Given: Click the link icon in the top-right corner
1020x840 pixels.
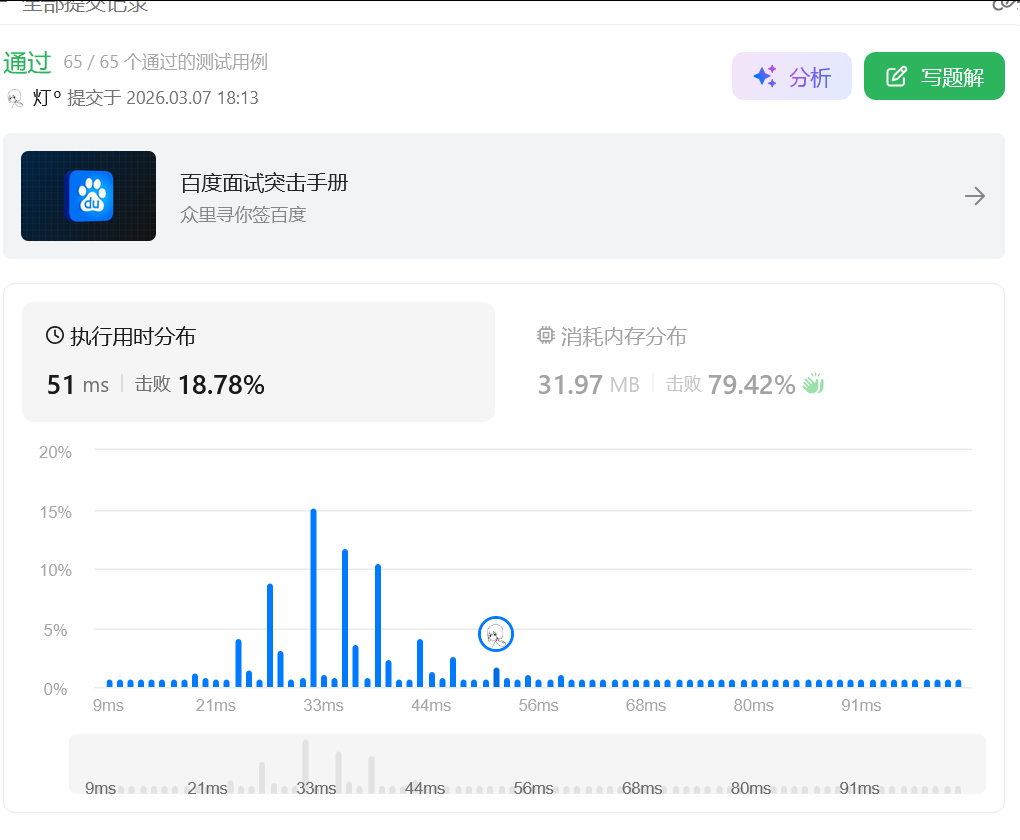Looking at the screenshot, I should [x=1004, y=5].
